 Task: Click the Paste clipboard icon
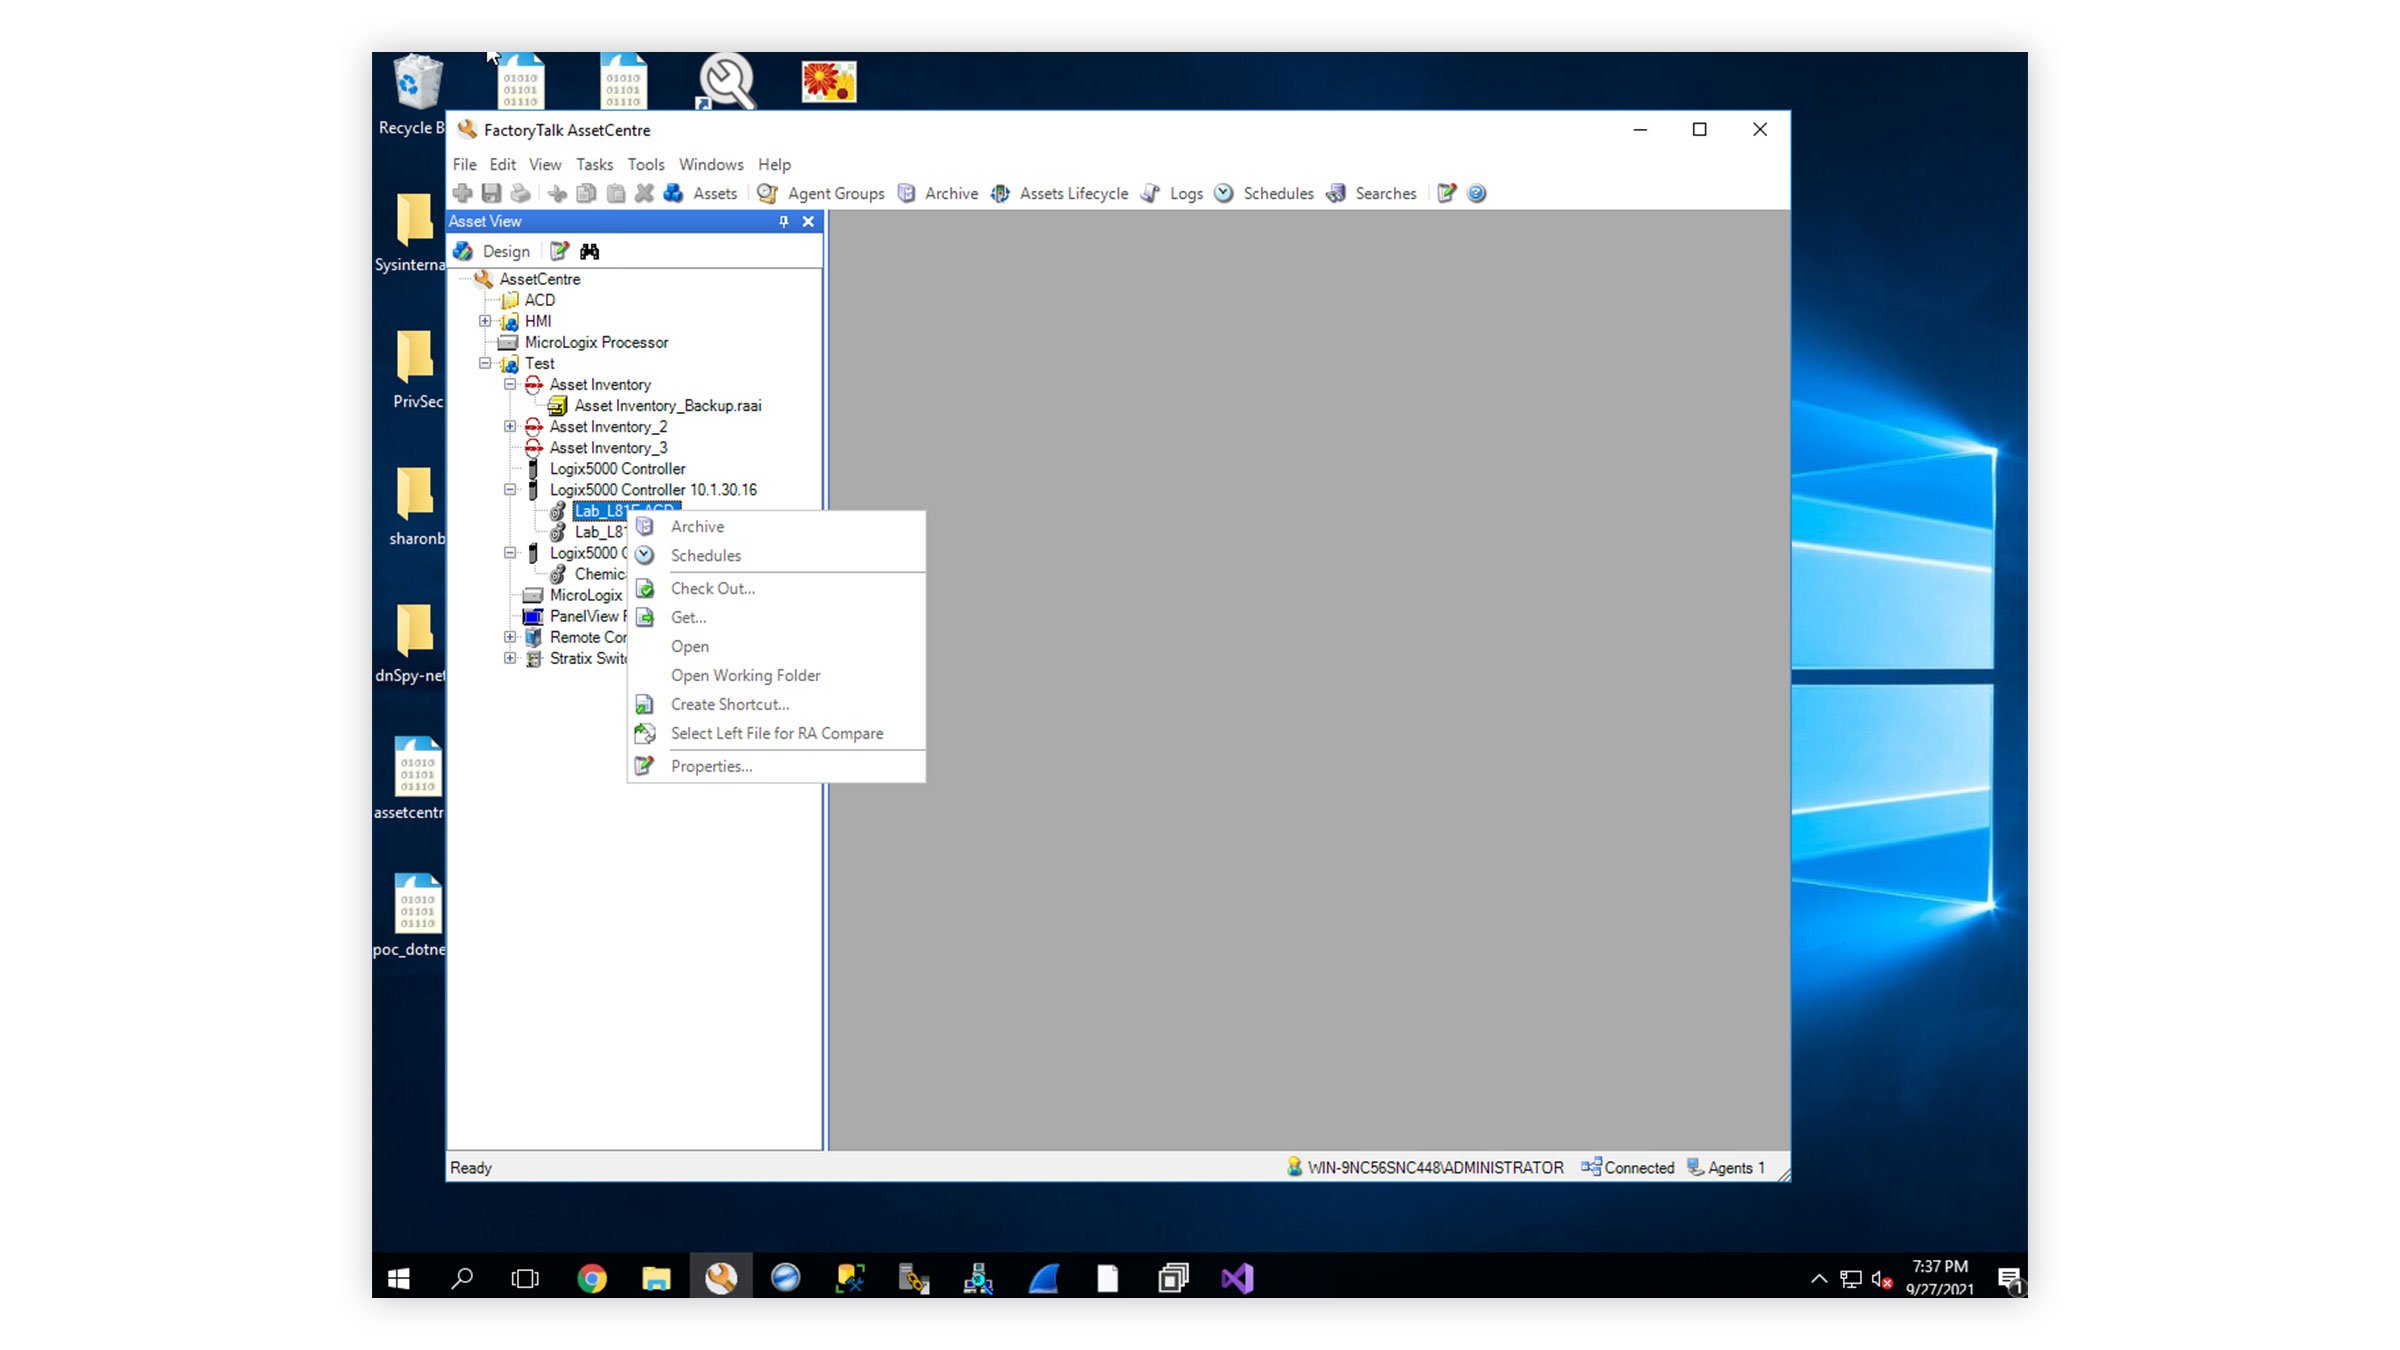point(616,193)
